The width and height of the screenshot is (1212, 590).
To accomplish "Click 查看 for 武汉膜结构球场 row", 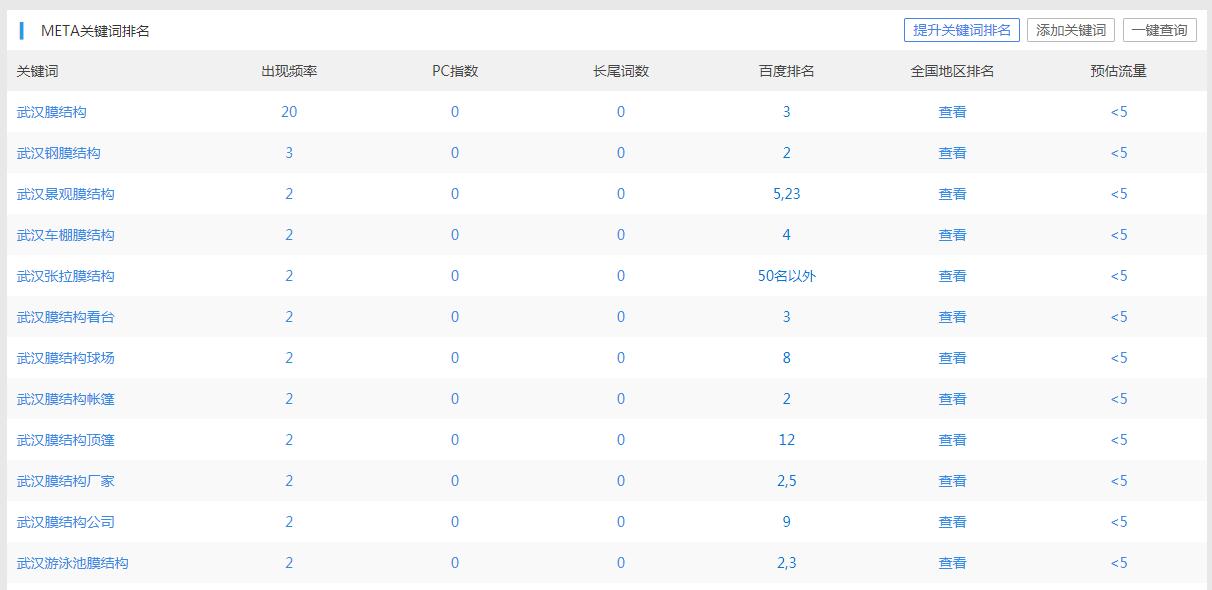I will click(952, 358).
